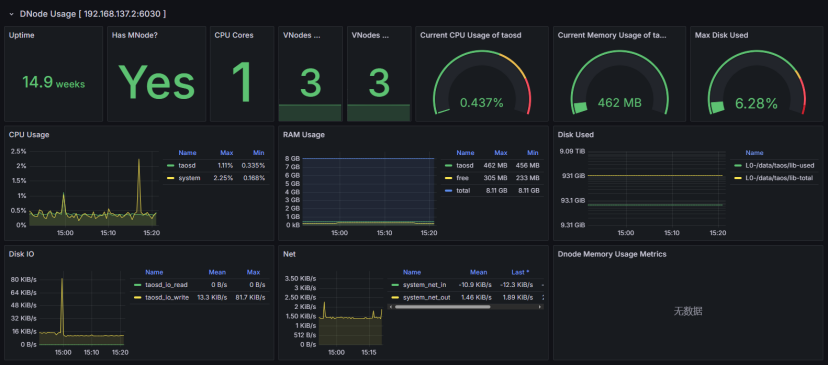
Task: Sort Net legend by Last * column
Action: click(x=520, y=272)
